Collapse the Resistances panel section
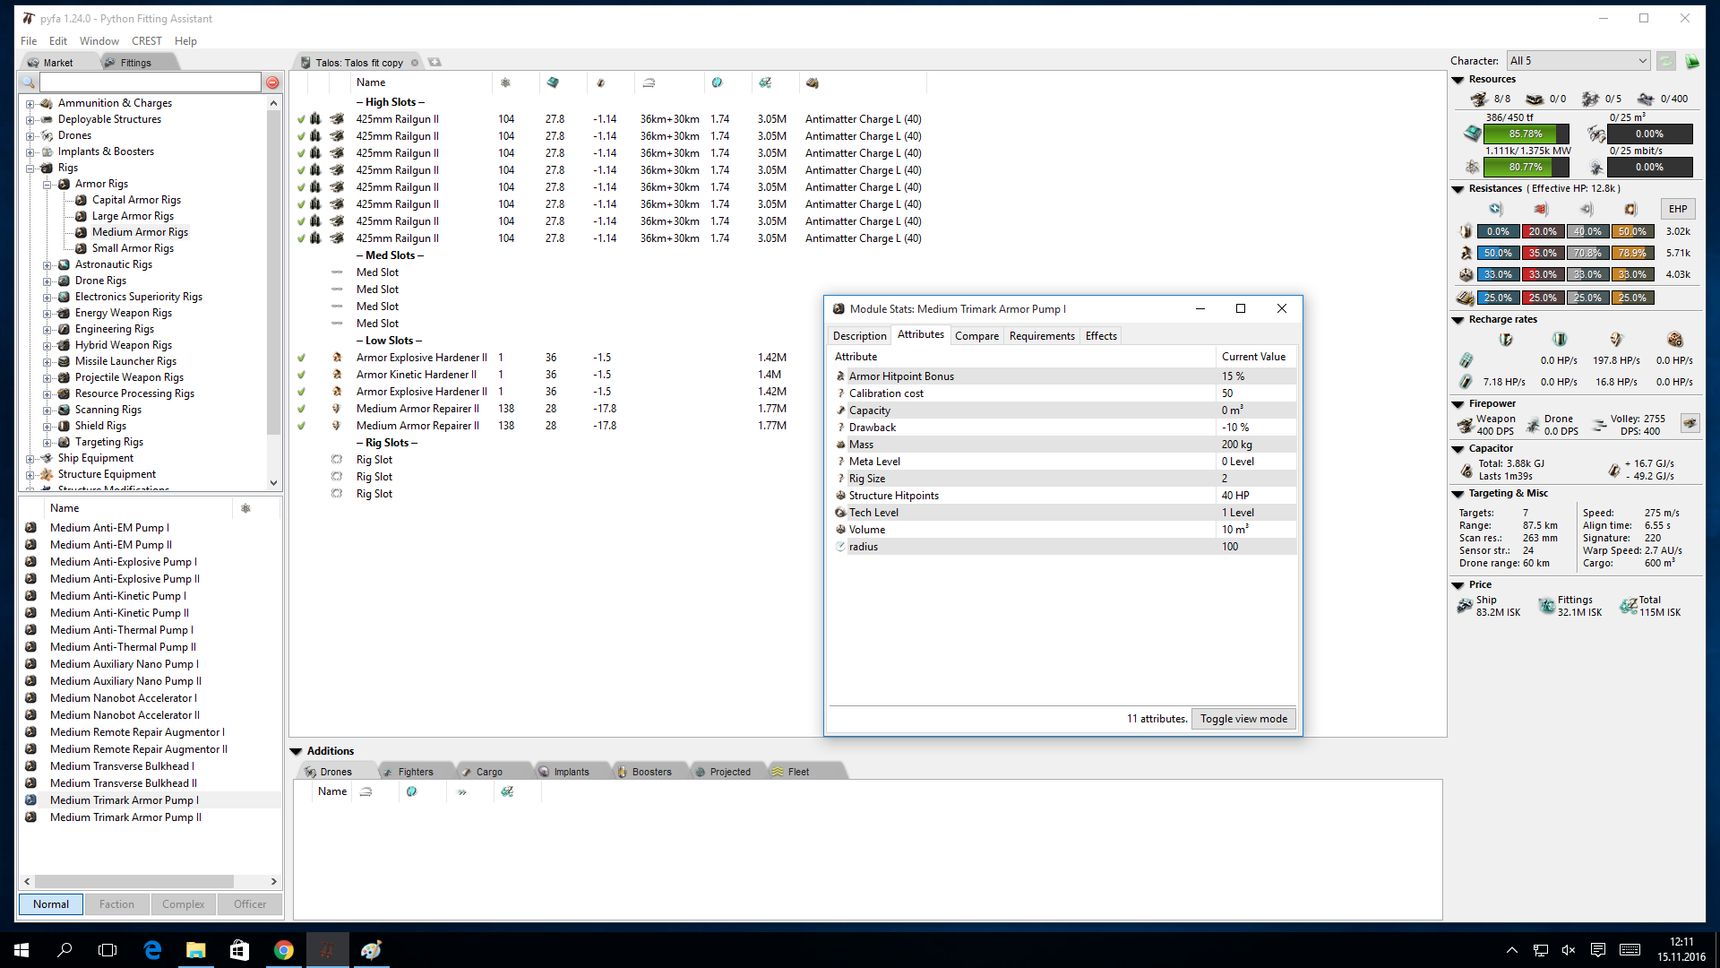1720x968 pixels. point(1458,189)
